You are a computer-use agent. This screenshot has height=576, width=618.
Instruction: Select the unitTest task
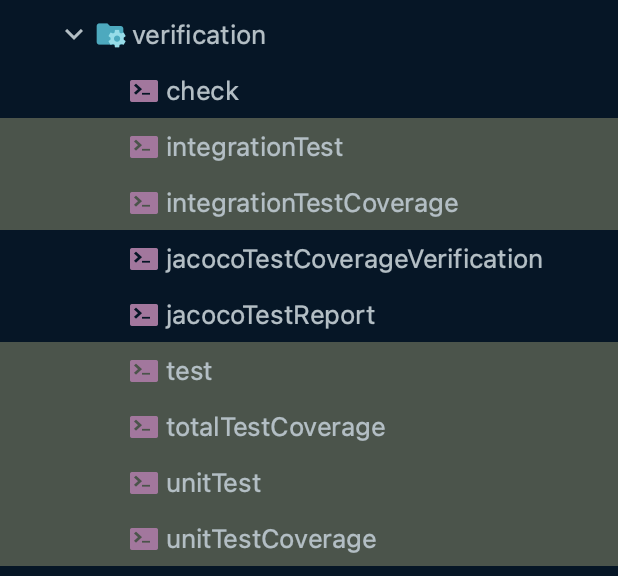(x=213, y=483)
